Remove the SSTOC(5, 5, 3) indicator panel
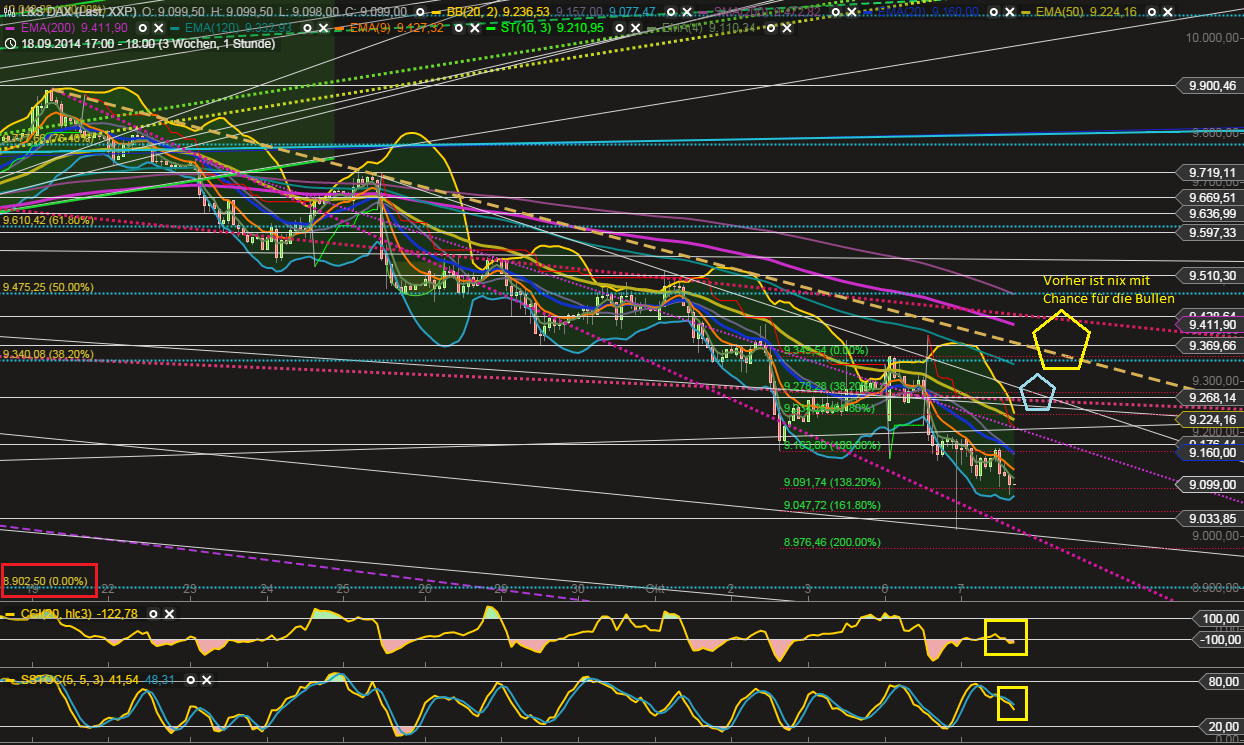This screenshot has height=745, width=1244. (207, 680)
